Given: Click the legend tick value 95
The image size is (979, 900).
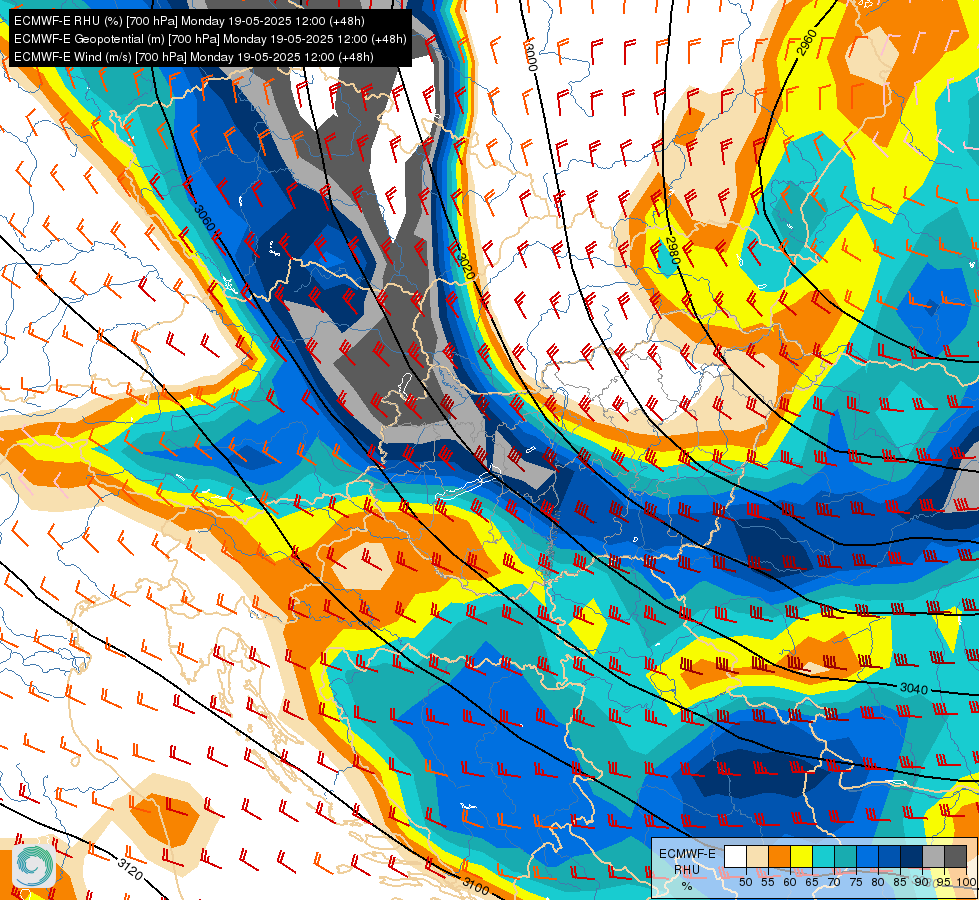Looking at the screenshot, I should pos(944,882).
